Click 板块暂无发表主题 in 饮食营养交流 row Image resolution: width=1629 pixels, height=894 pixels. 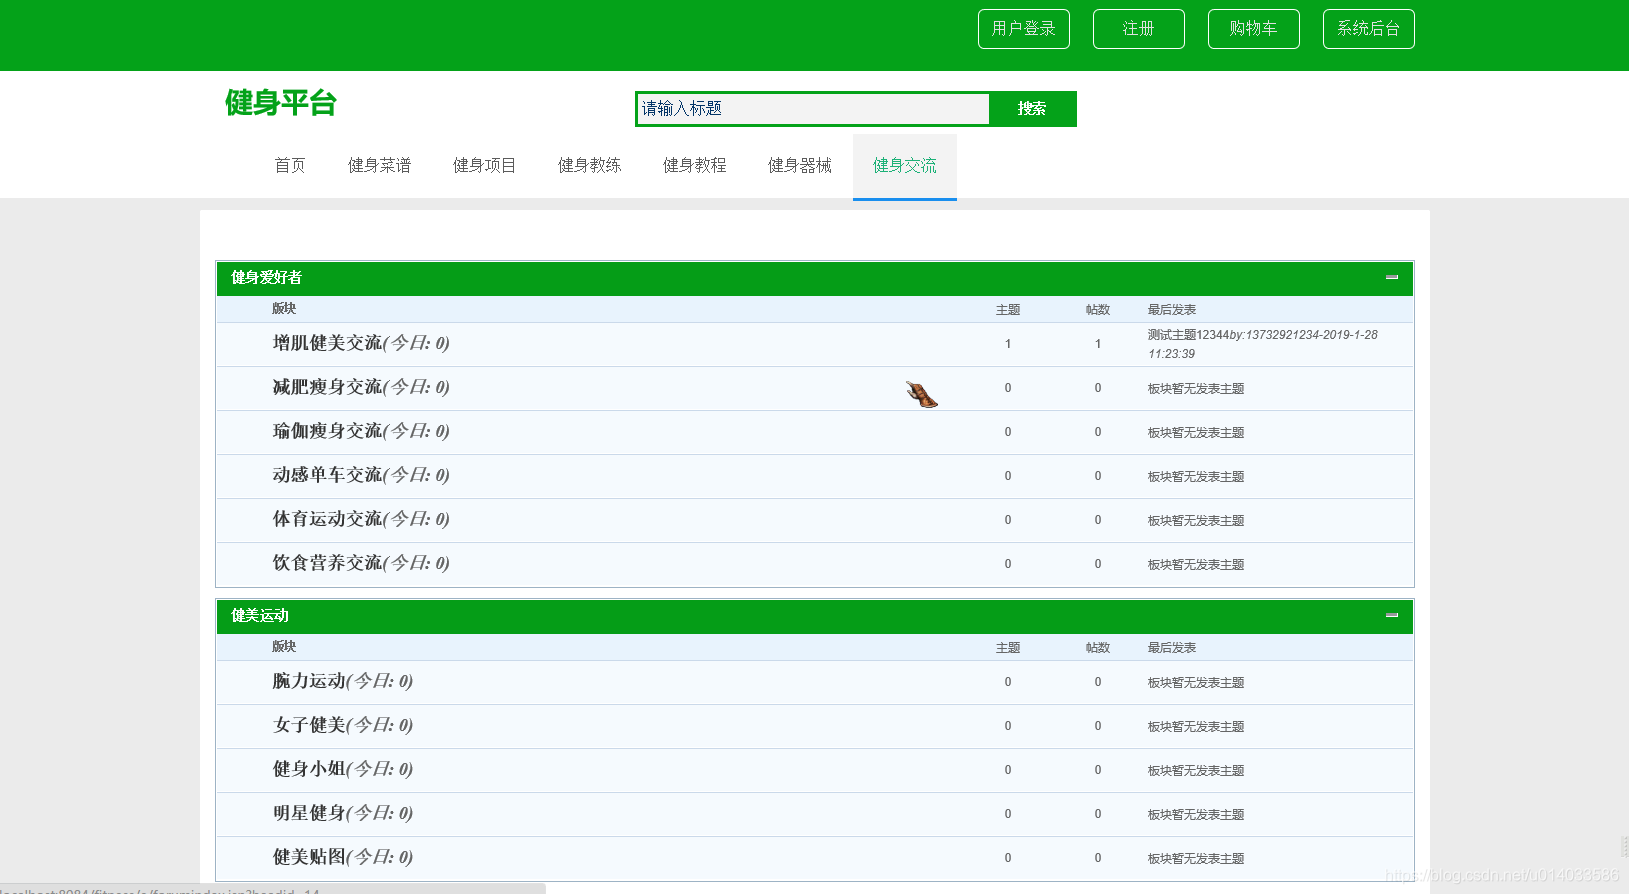(x=1196, y=565)
